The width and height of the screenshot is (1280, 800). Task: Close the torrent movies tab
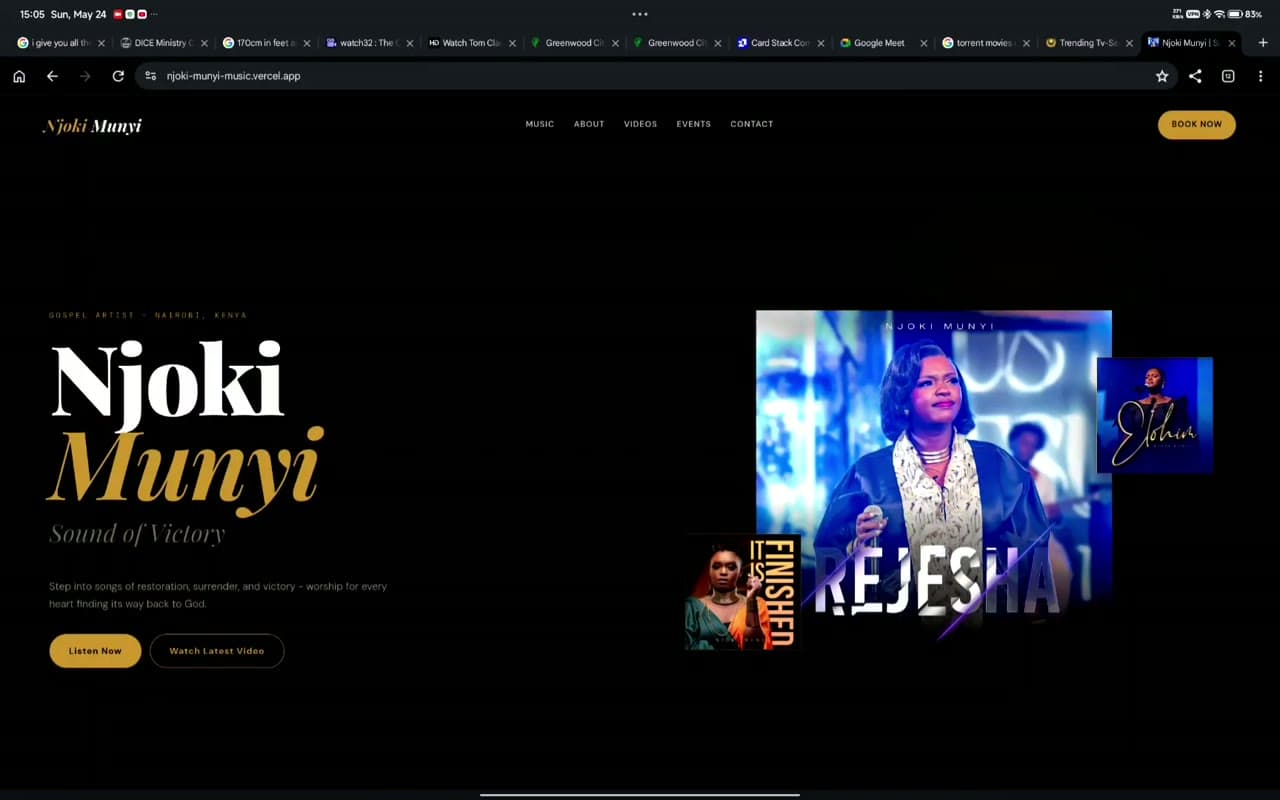click(1026, 43)
